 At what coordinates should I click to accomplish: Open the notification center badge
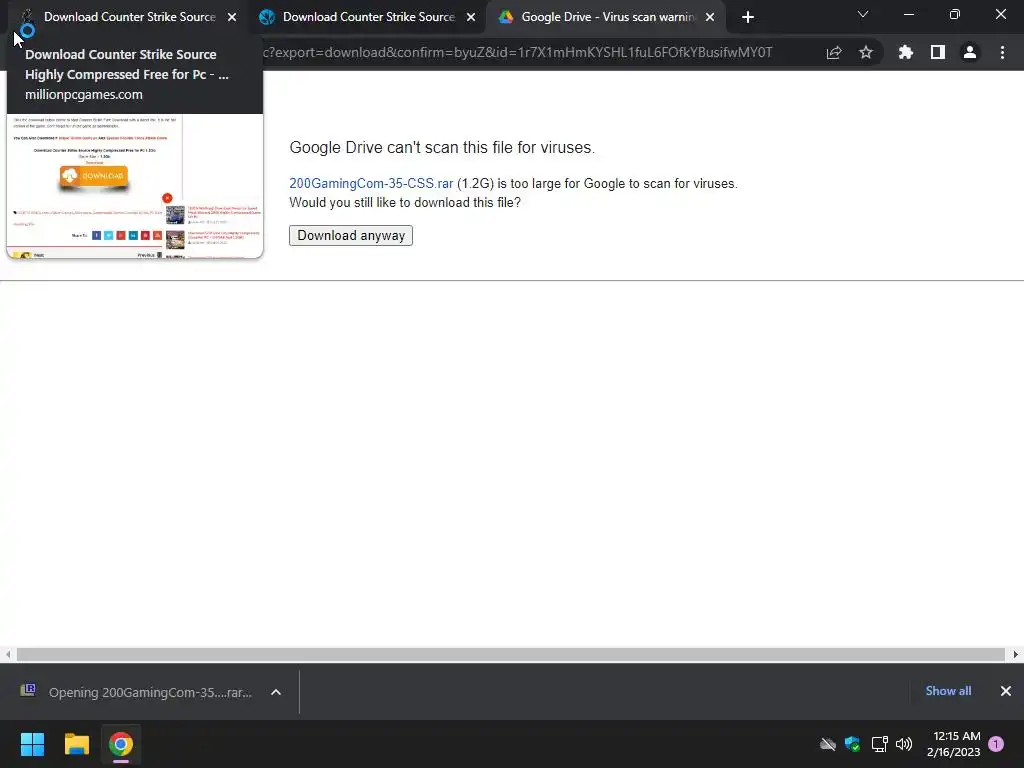click(996, 744)
